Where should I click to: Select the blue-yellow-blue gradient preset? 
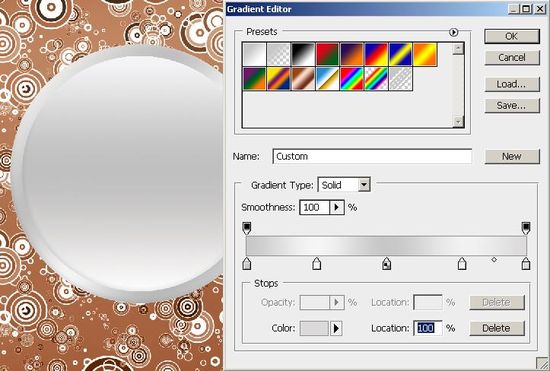coord(401,54)
